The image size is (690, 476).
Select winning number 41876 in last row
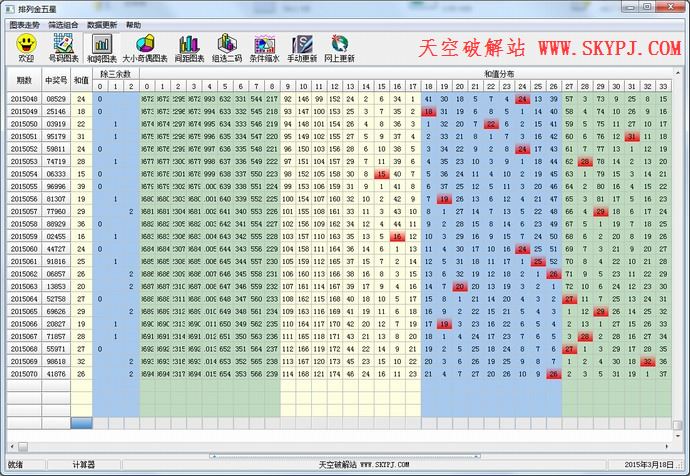(x=57, y=373)
